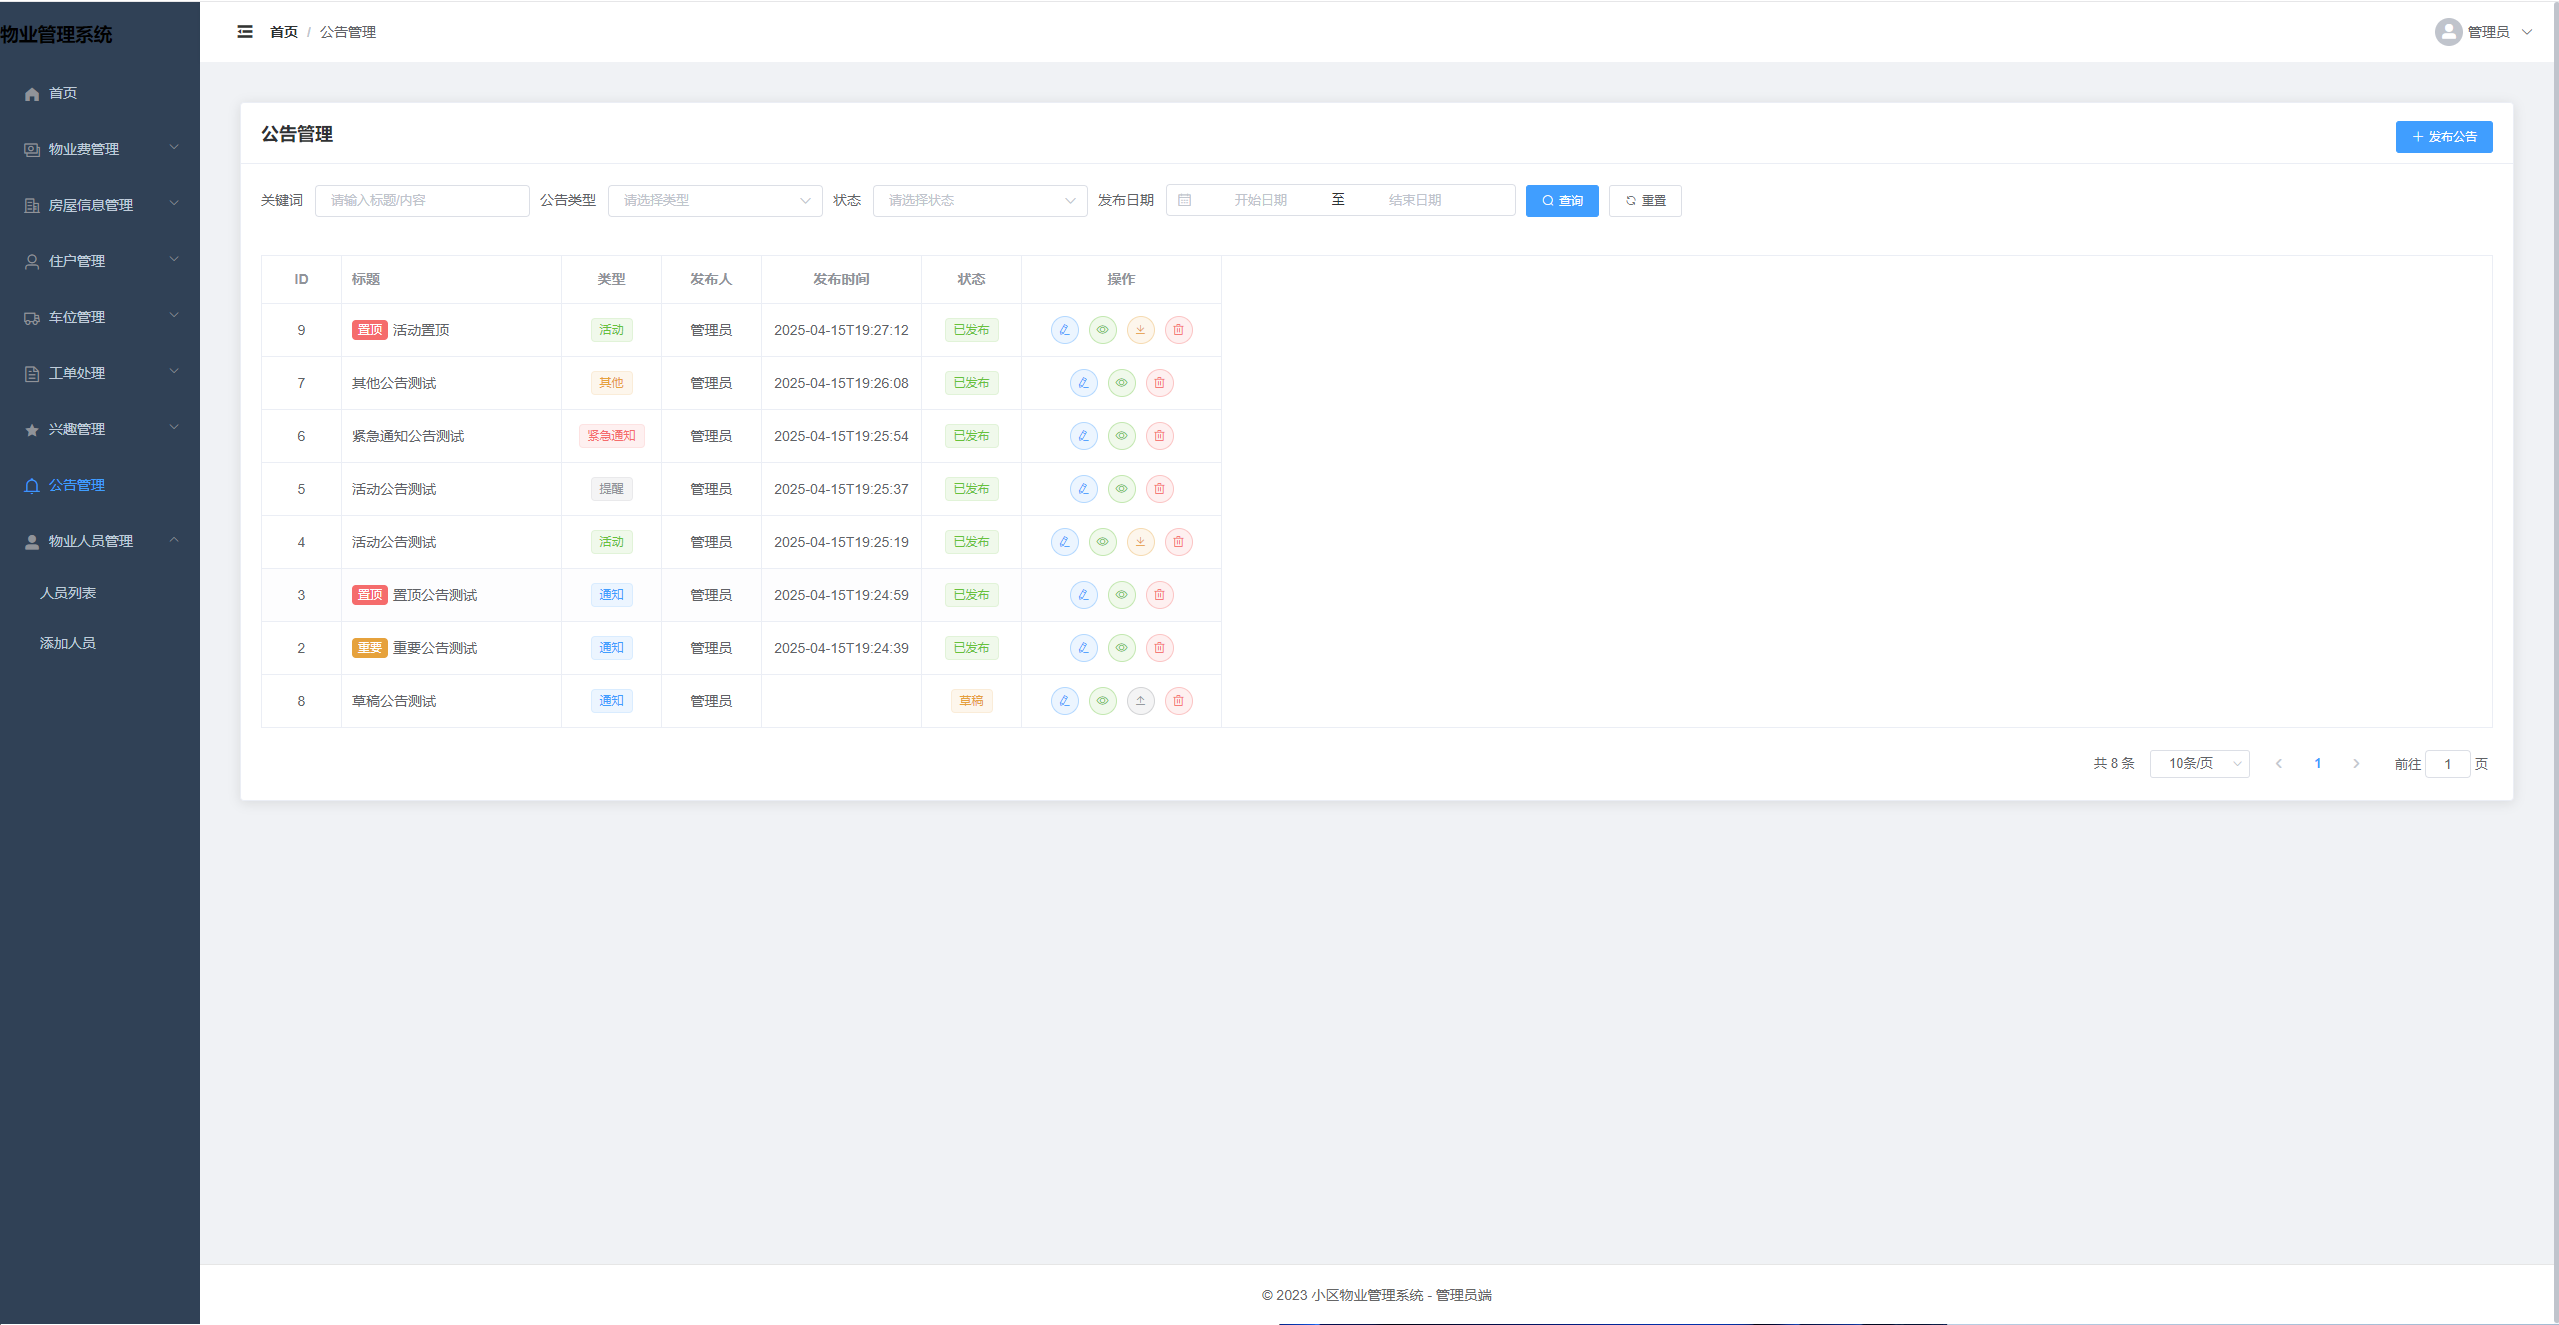This screenshot has height=1325, width=2559.
Task: Click eye icon for 置顶公告测试 row
Action: [1121, 595]
